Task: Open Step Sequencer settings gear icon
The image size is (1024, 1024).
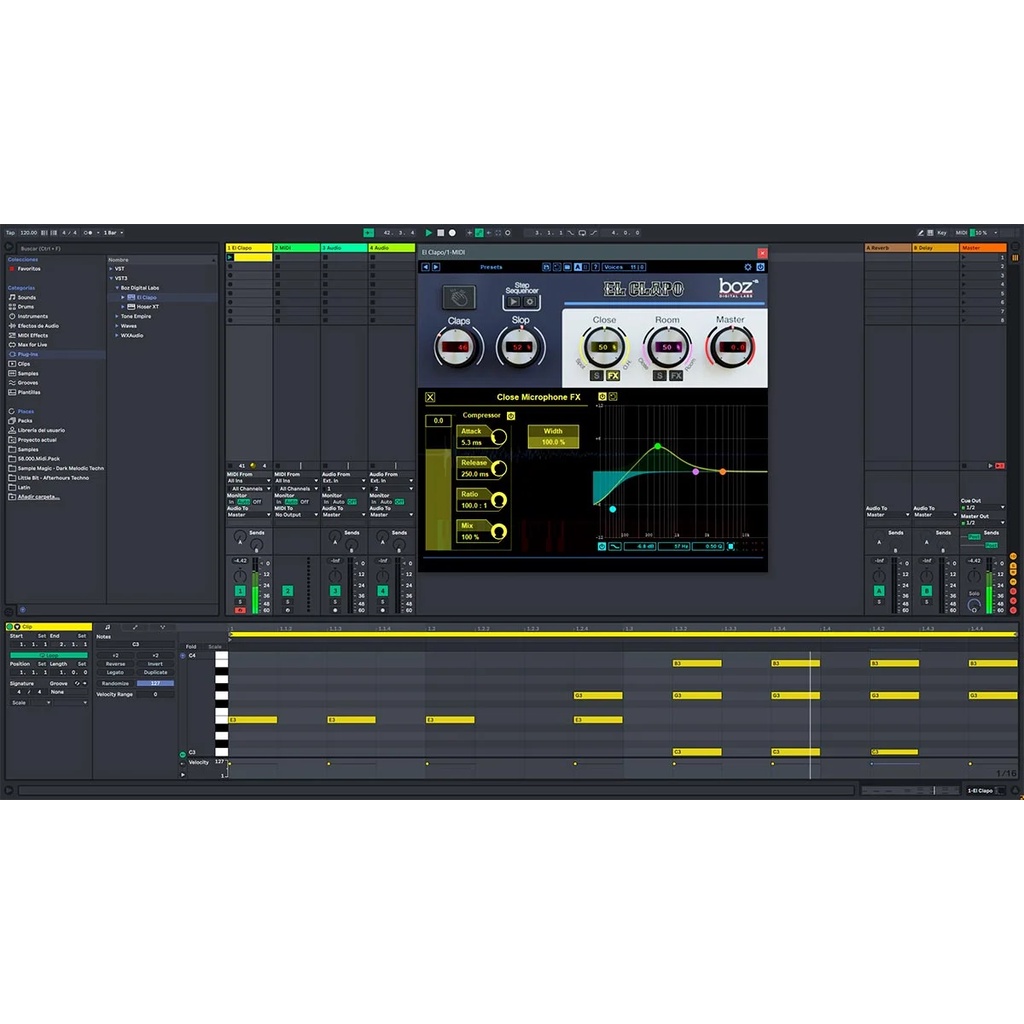Action: click(x=530, y=301)
